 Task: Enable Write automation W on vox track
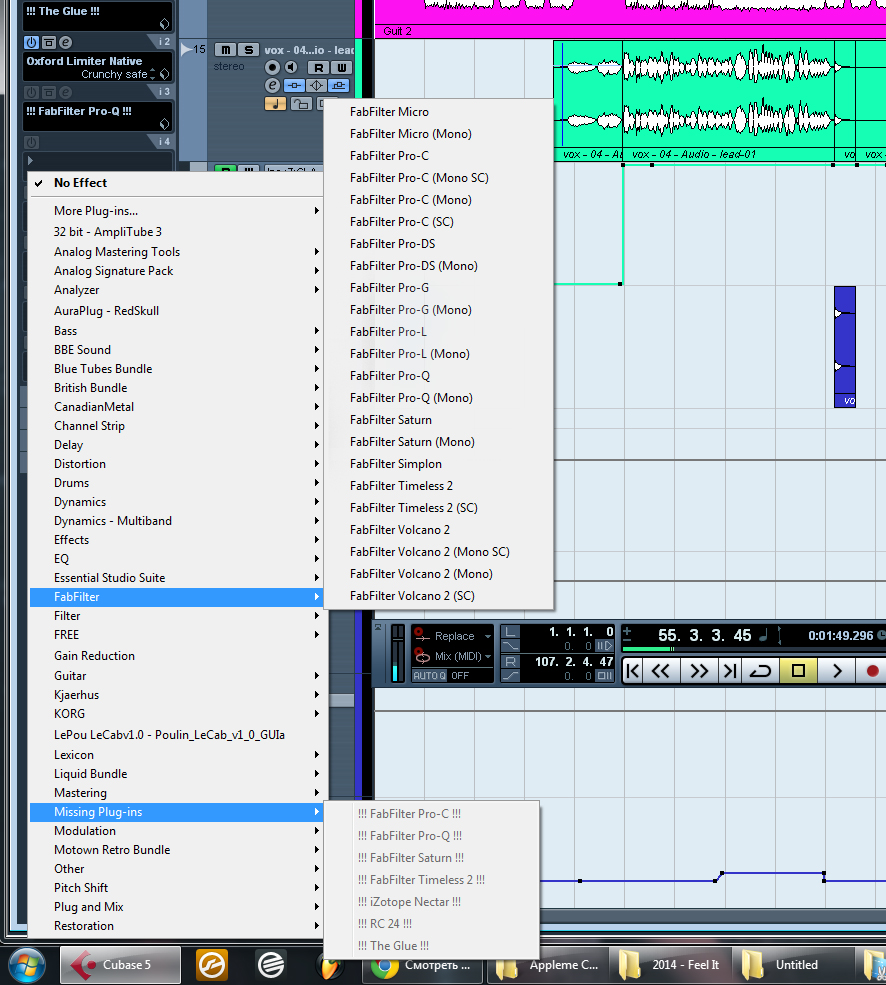click(x=341, y=67)
